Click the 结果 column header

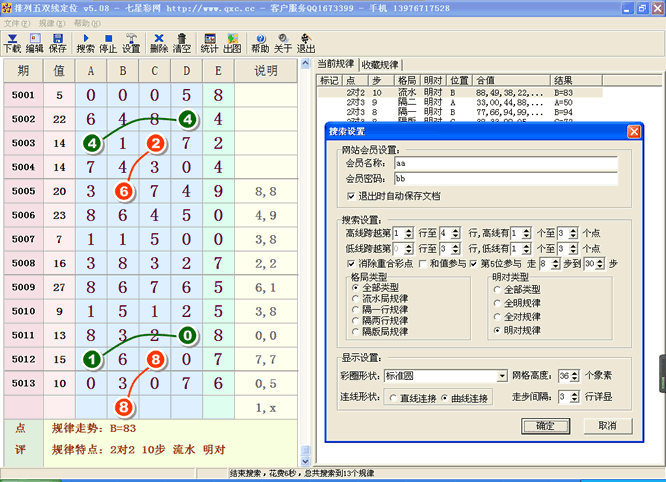[x=577, y=80]
